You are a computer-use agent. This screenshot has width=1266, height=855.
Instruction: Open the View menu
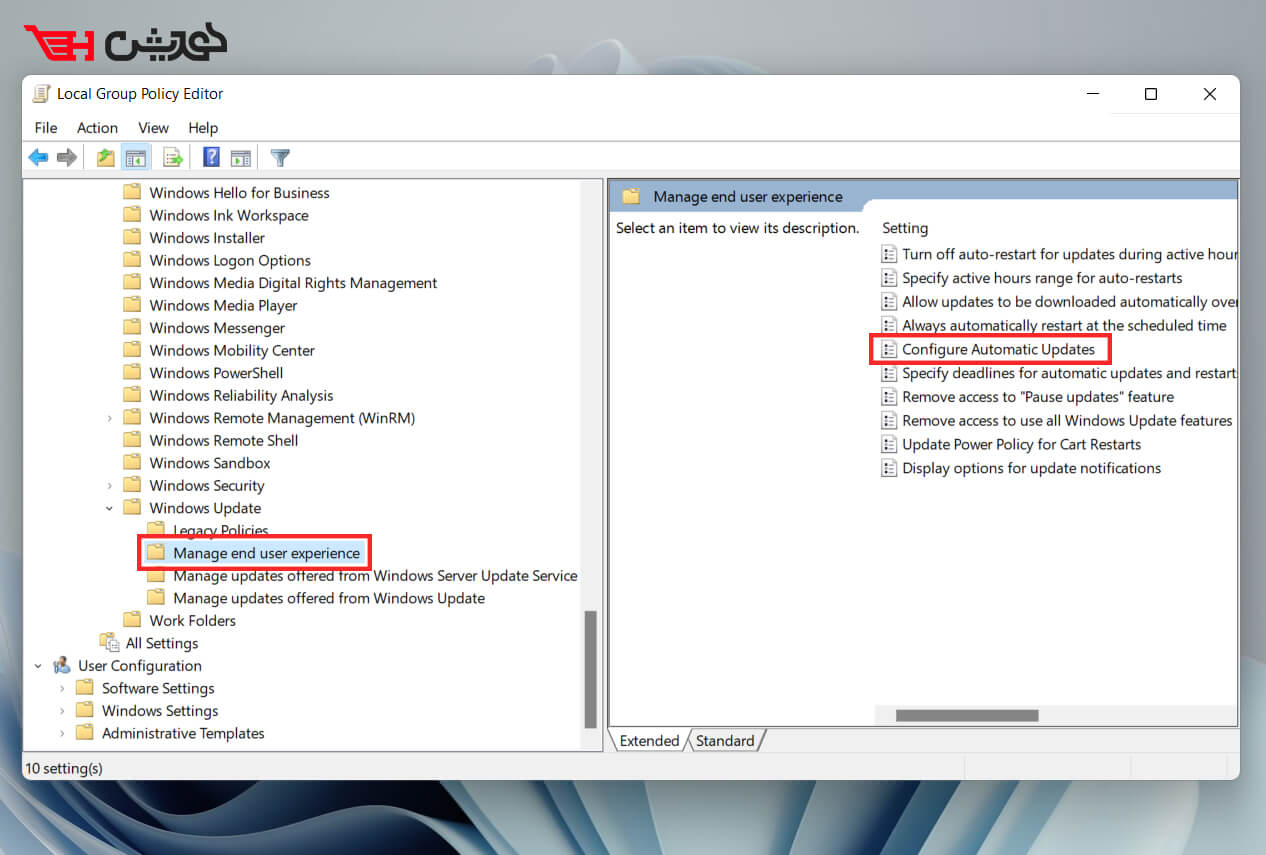[x=153, y=128]
